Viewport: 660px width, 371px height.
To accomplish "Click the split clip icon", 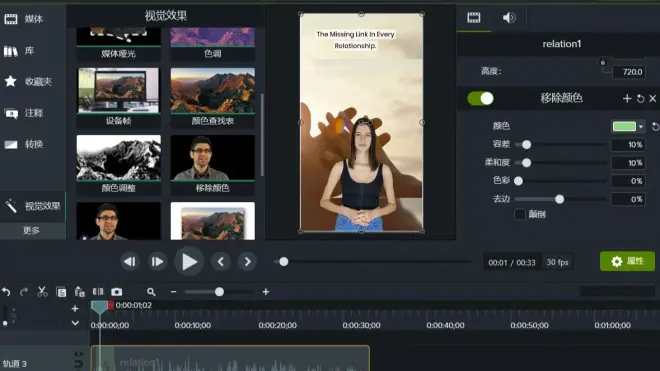I will click(x=98, y=291).
